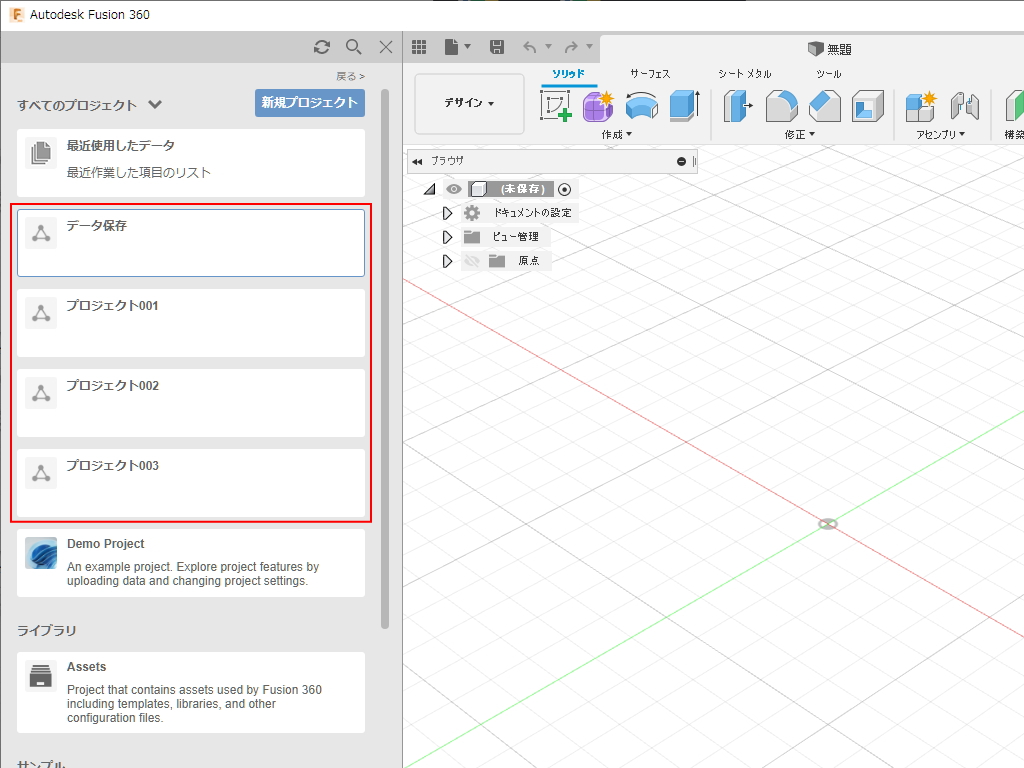
Task: Select the New Component tool
Action: 921,106
